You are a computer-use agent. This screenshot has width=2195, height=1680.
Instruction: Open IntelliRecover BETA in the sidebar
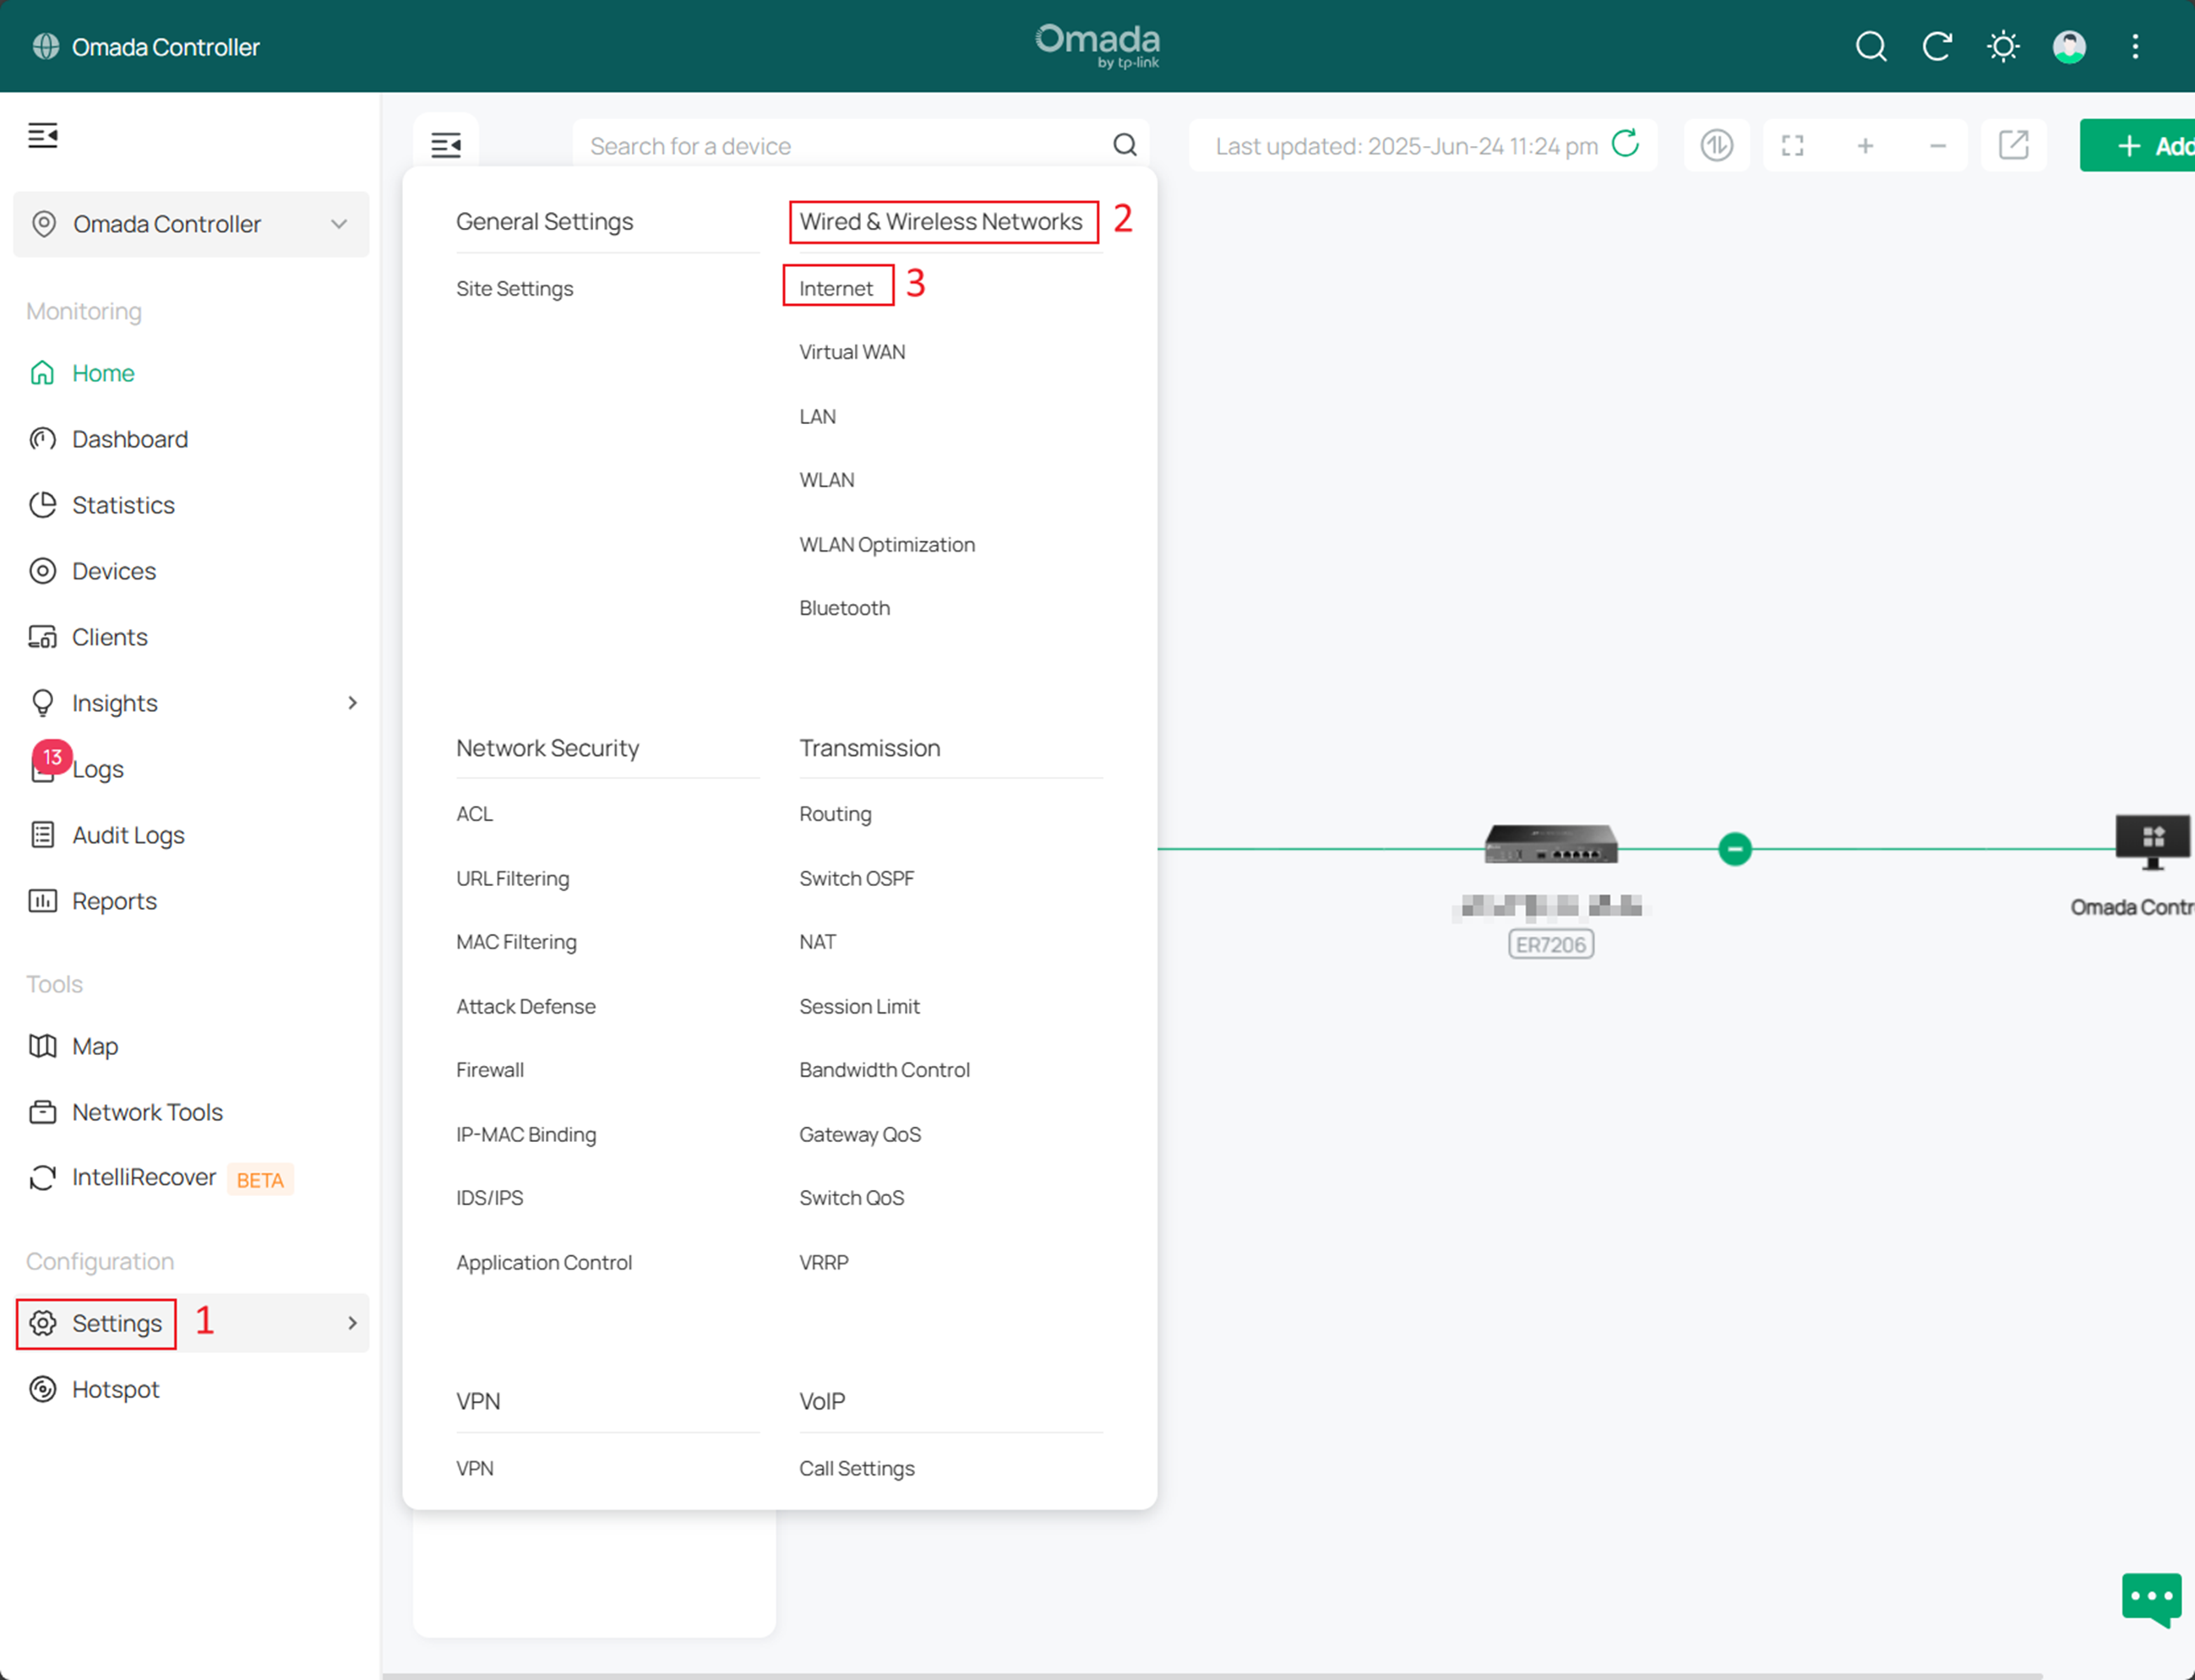(190, 1178)
